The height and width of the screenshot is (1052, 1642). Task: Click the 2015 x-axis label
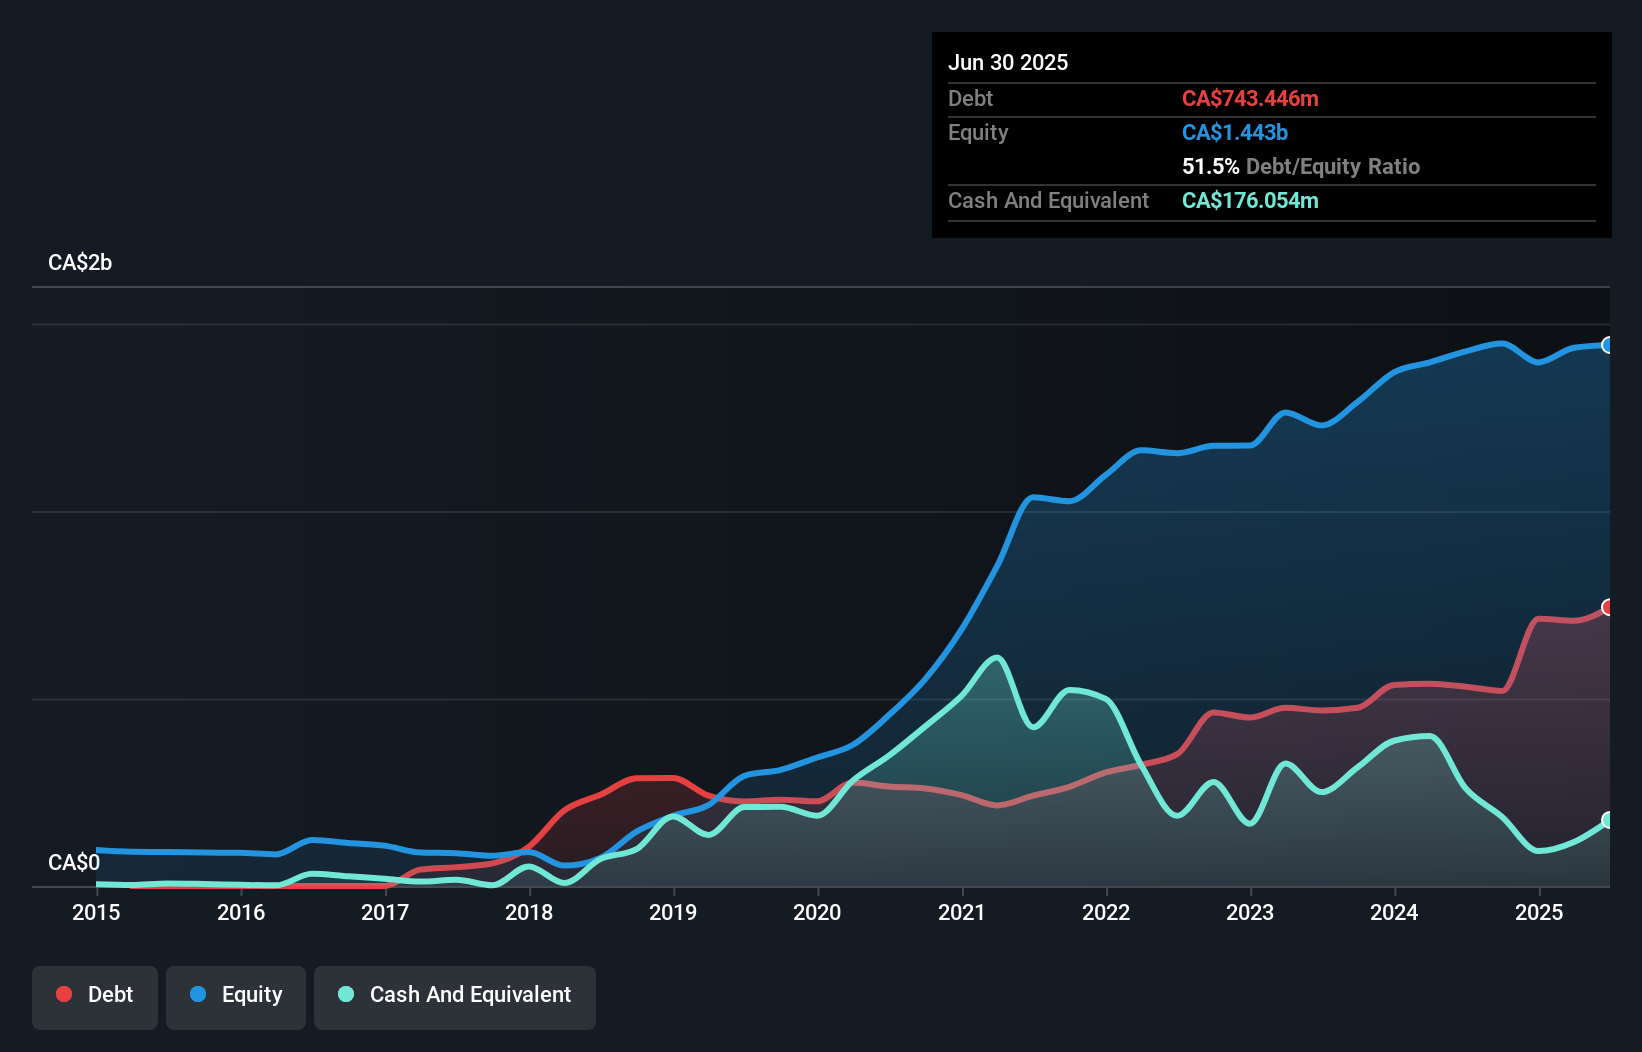96,912
